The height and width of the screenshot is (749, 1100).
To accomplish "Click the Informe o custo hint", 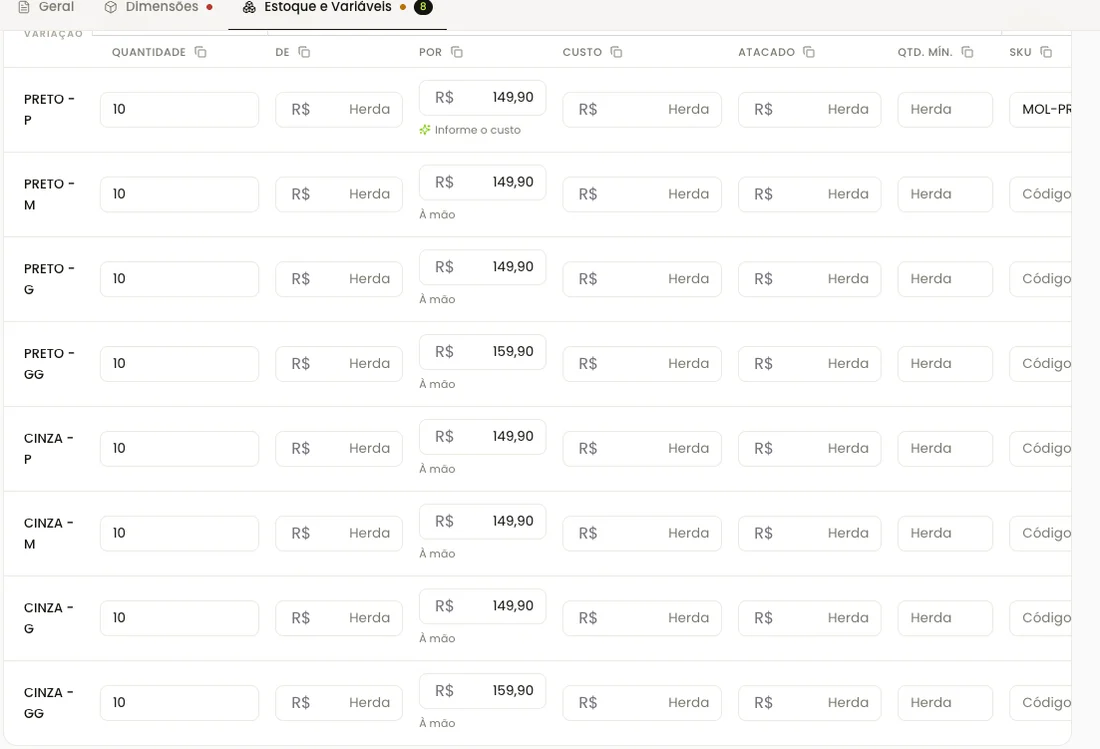I will 477,130.
